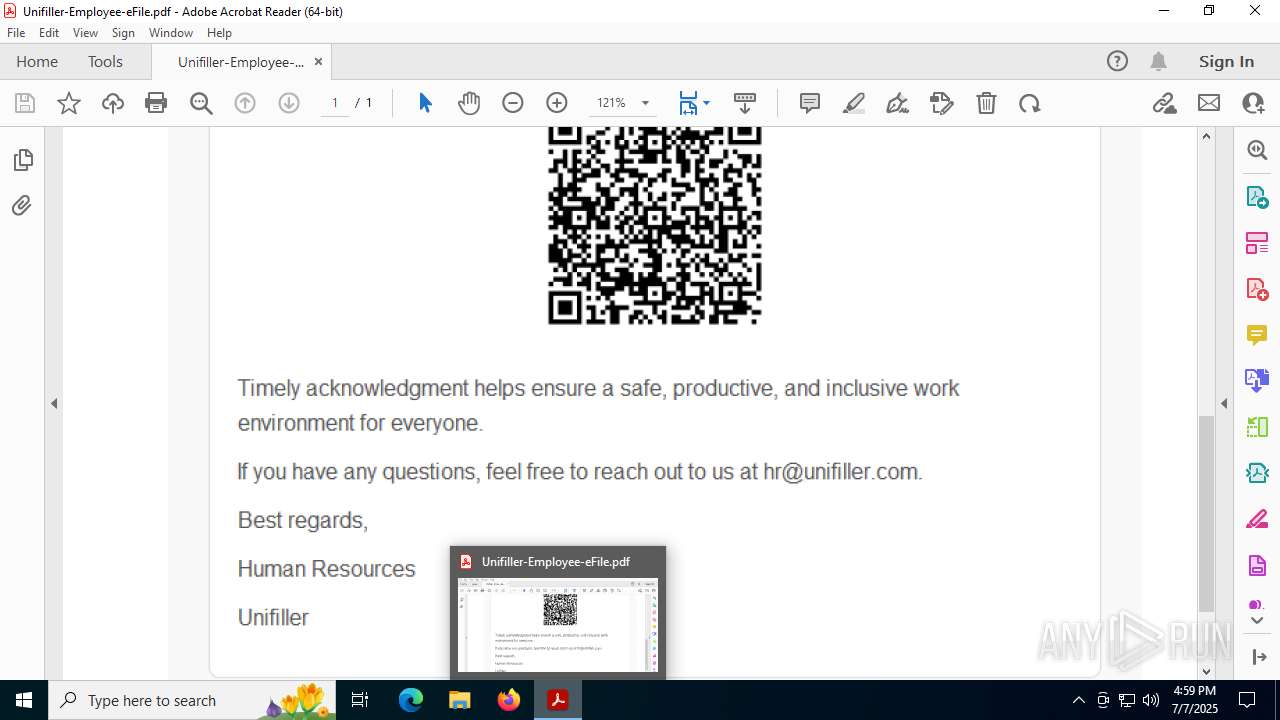The image size is (1280, 720).
Task: Close the Unifiller-Employee document tab
Action: [318, 61]
